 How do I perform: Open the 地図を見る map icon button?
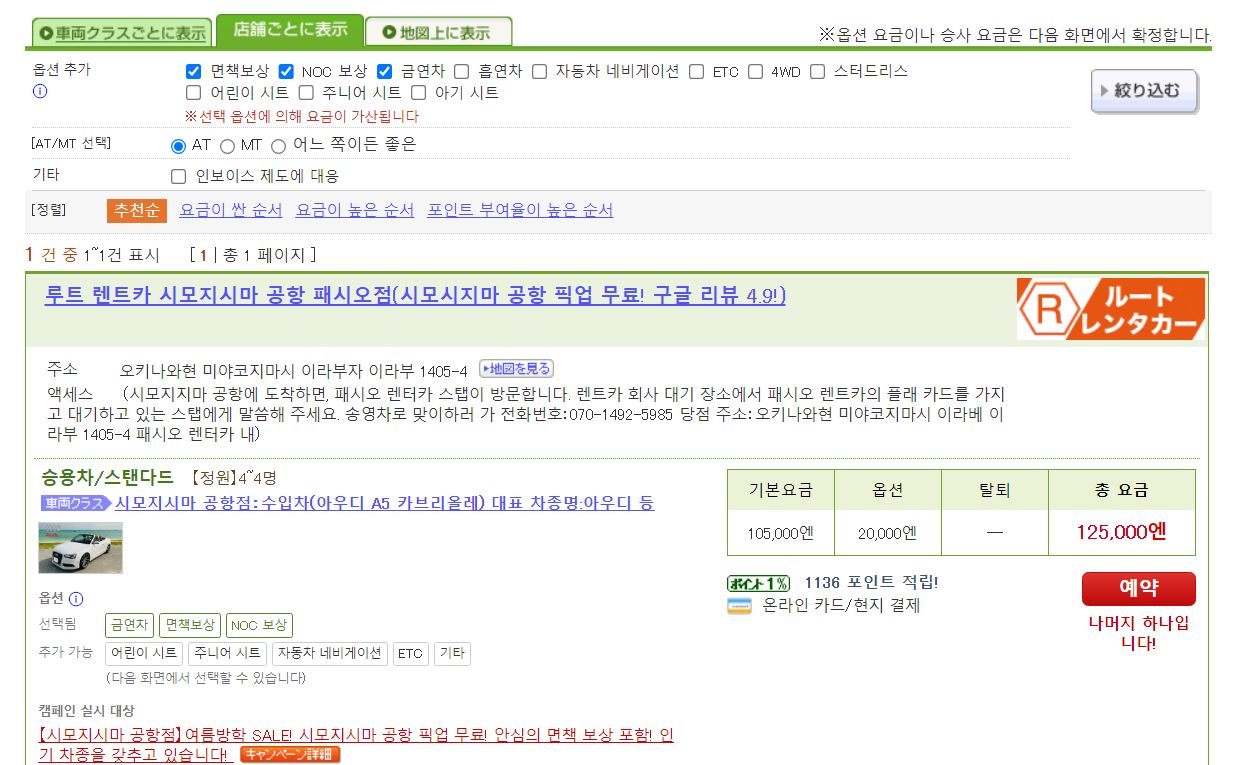pyautogui.click(x=515, y=368)
